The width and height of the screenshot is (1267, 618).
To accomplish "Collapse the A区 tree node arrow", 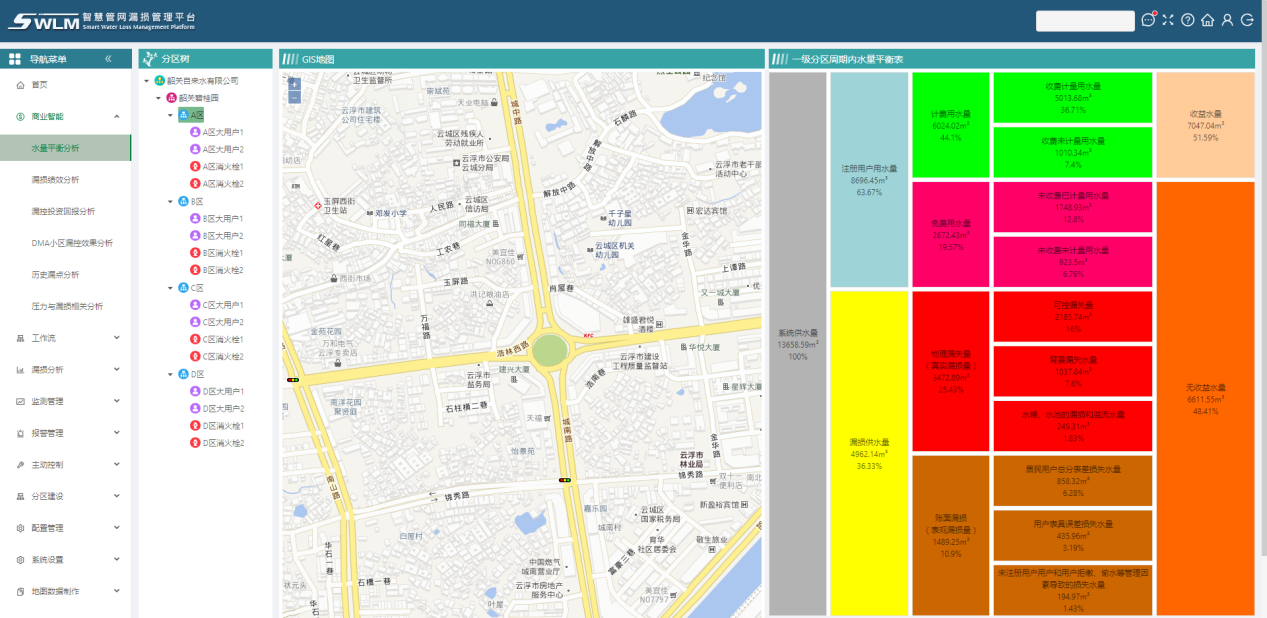I will (x=170, y=115).
